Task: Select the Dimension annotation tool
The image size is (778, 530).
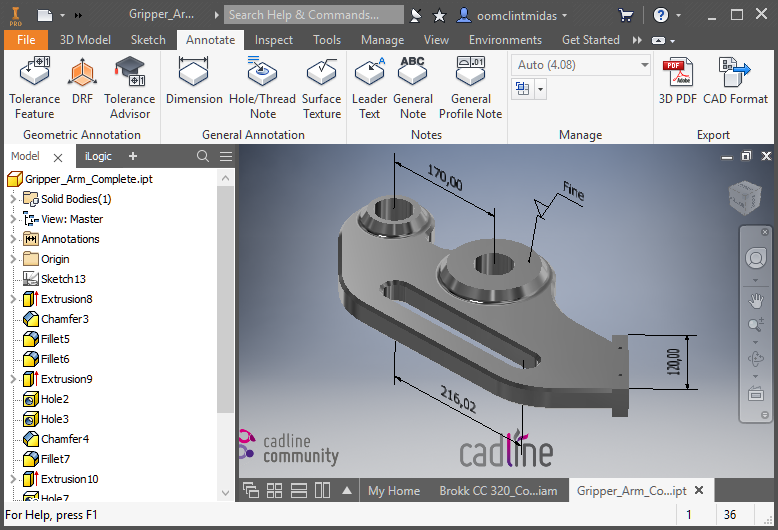Action: 194,80
